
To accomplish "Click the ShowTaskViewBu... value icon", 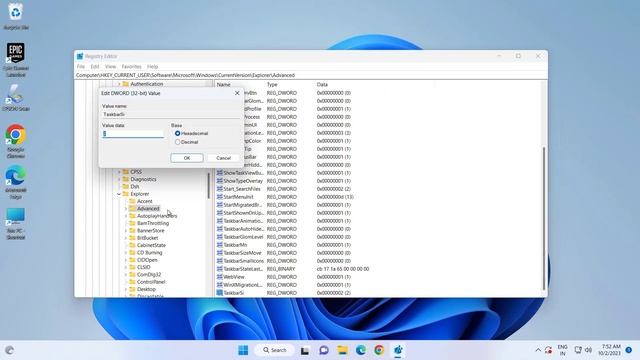I will [220, 173].
